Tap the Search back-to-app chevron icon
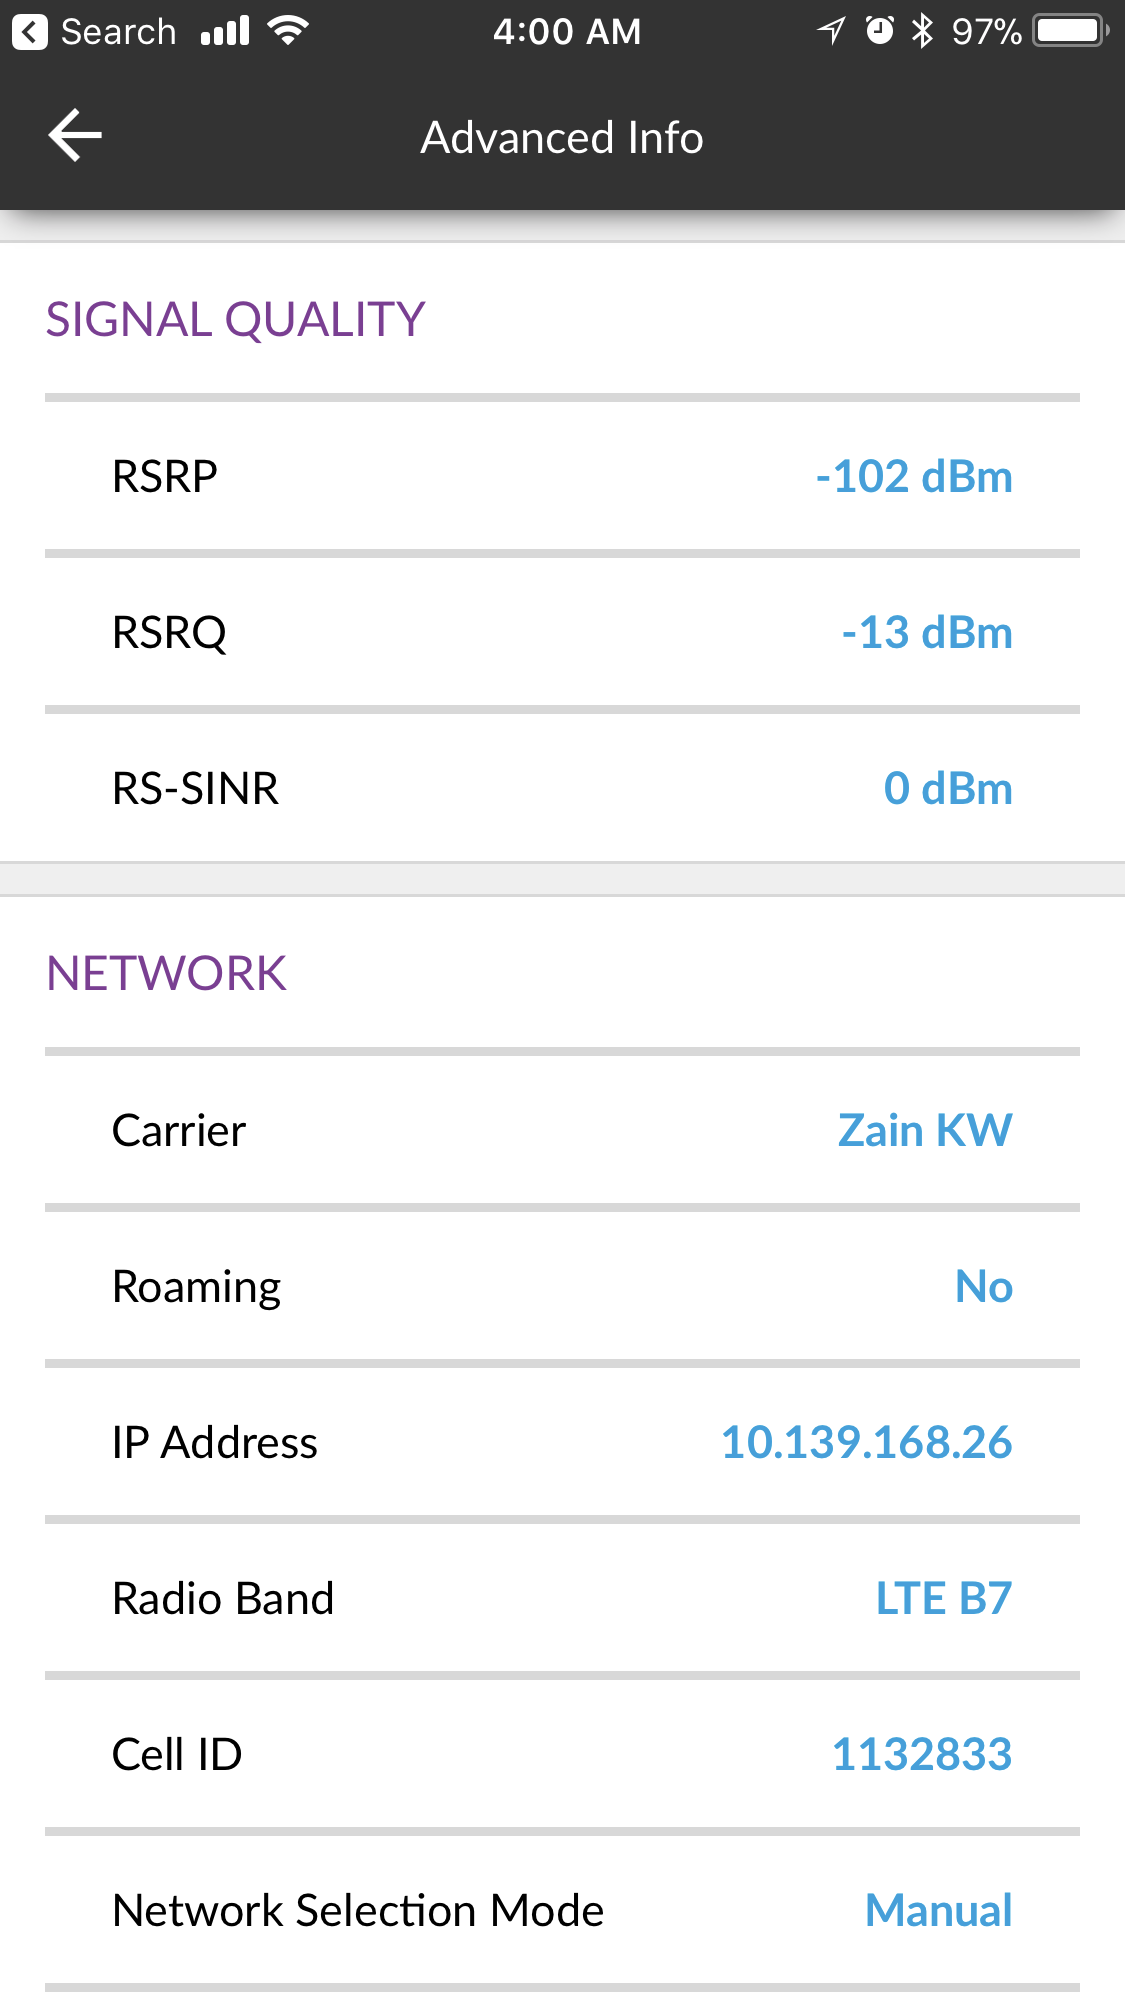The height and width of the screenshot is (2001, 1125). coord(30,32)
